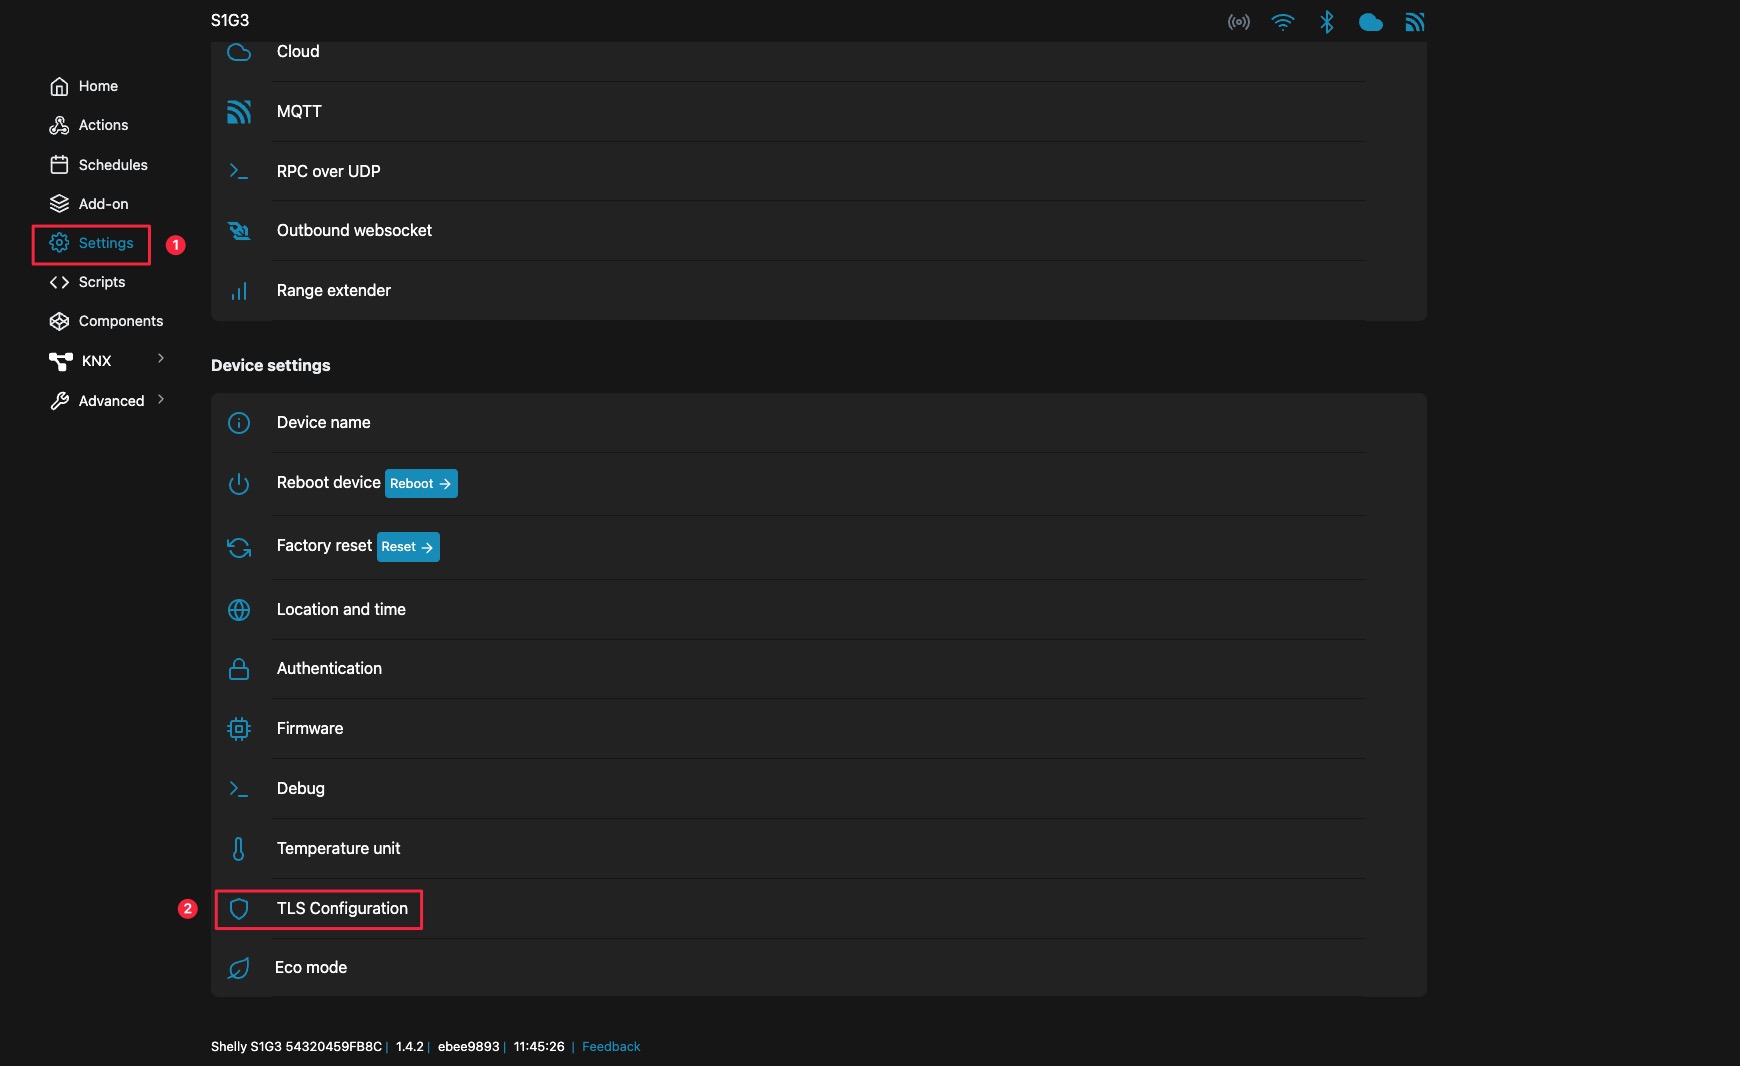This screenshot has width=1740, height=1066.
Task: Click the leaf icon beside Eco mode
Action: point(239,968)
